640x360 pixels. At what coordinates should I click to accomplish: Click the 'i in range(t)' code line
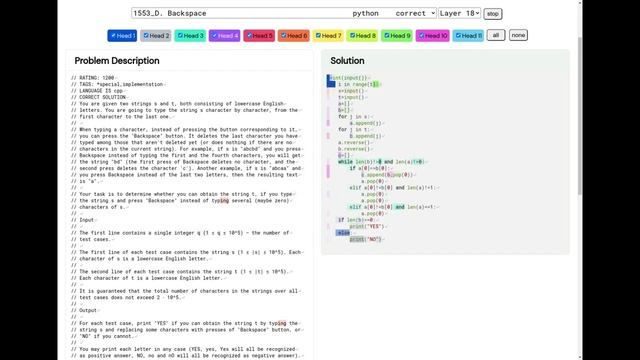(x=358, y=84)
